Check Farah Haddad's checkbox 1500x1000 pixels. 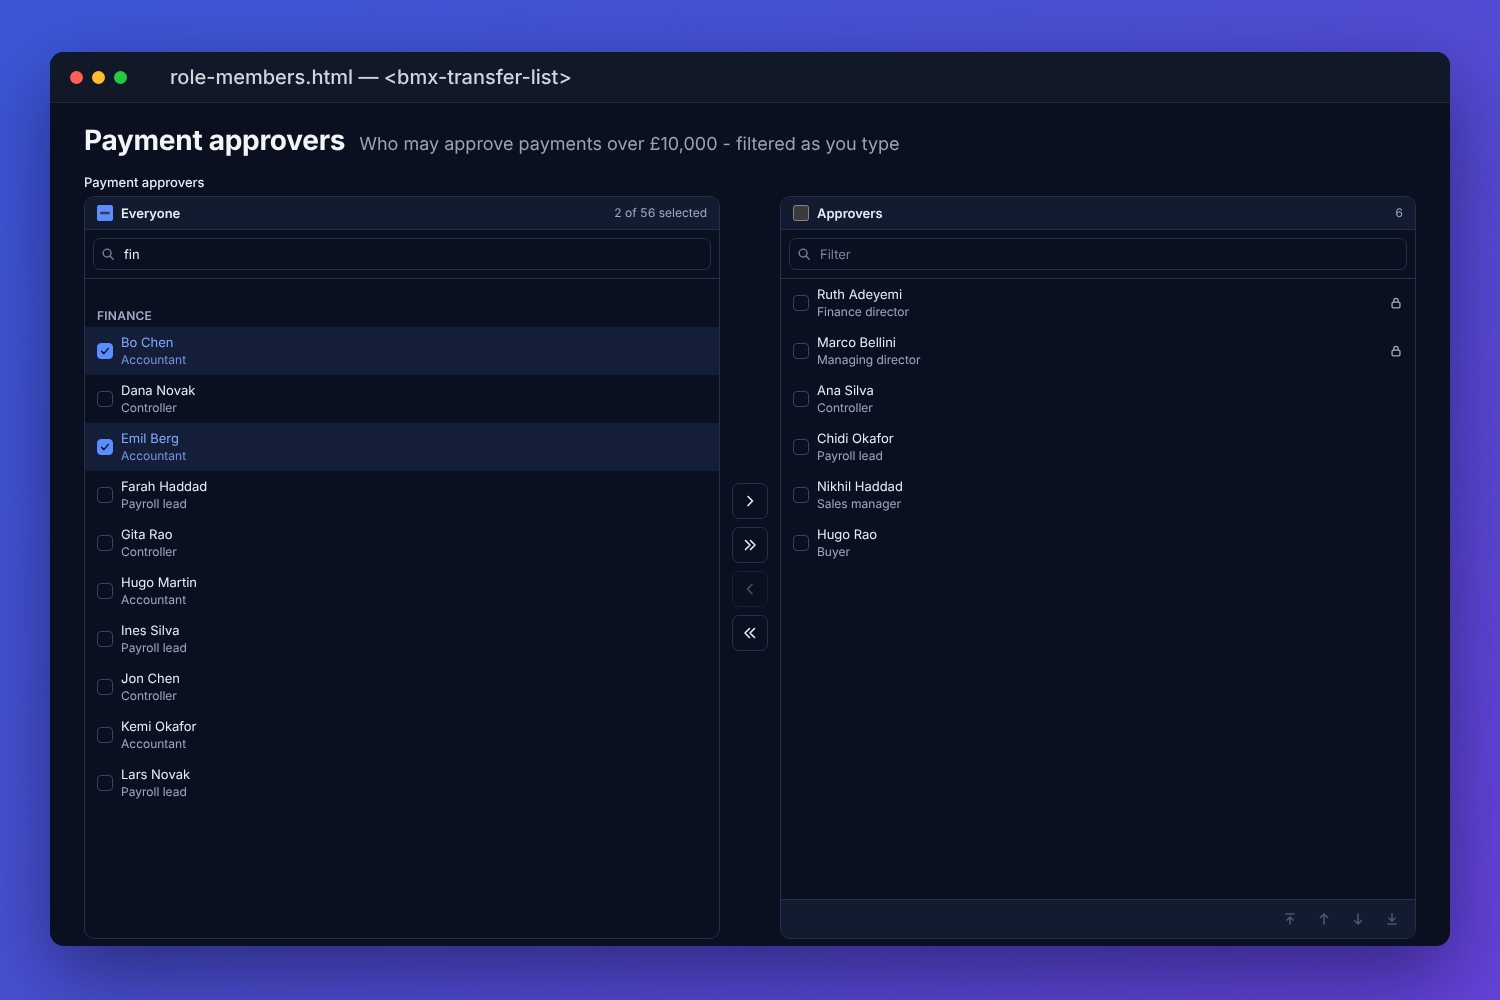[x=105, y=495]
